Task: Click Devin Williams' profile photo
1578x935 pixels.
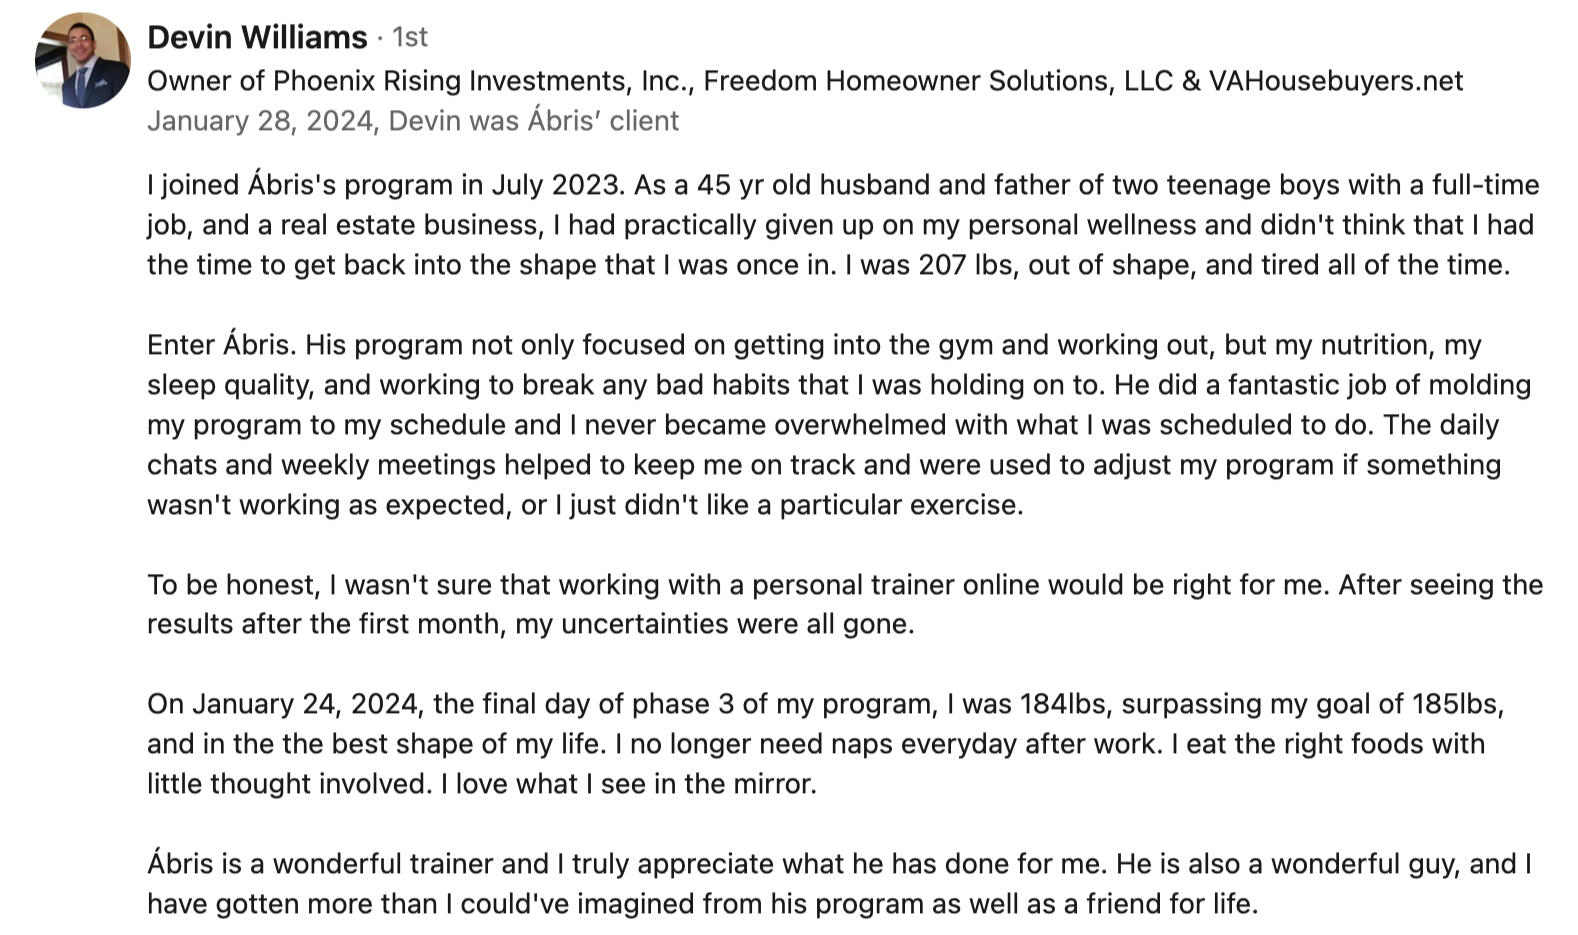Action: [83, 60]
